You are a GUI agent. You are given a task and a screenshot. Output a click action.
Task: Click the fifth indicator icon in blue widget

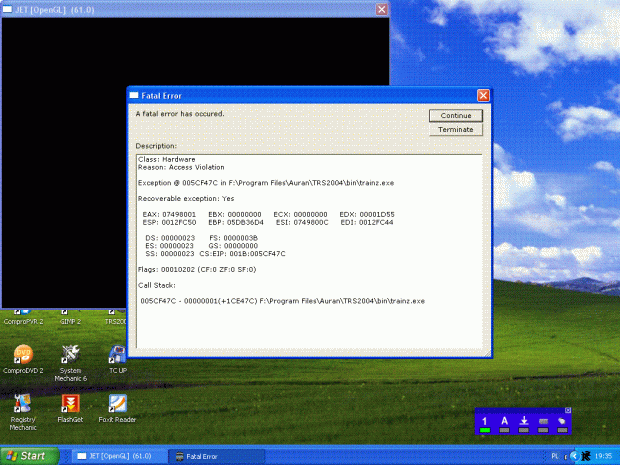tap(562, 424)
